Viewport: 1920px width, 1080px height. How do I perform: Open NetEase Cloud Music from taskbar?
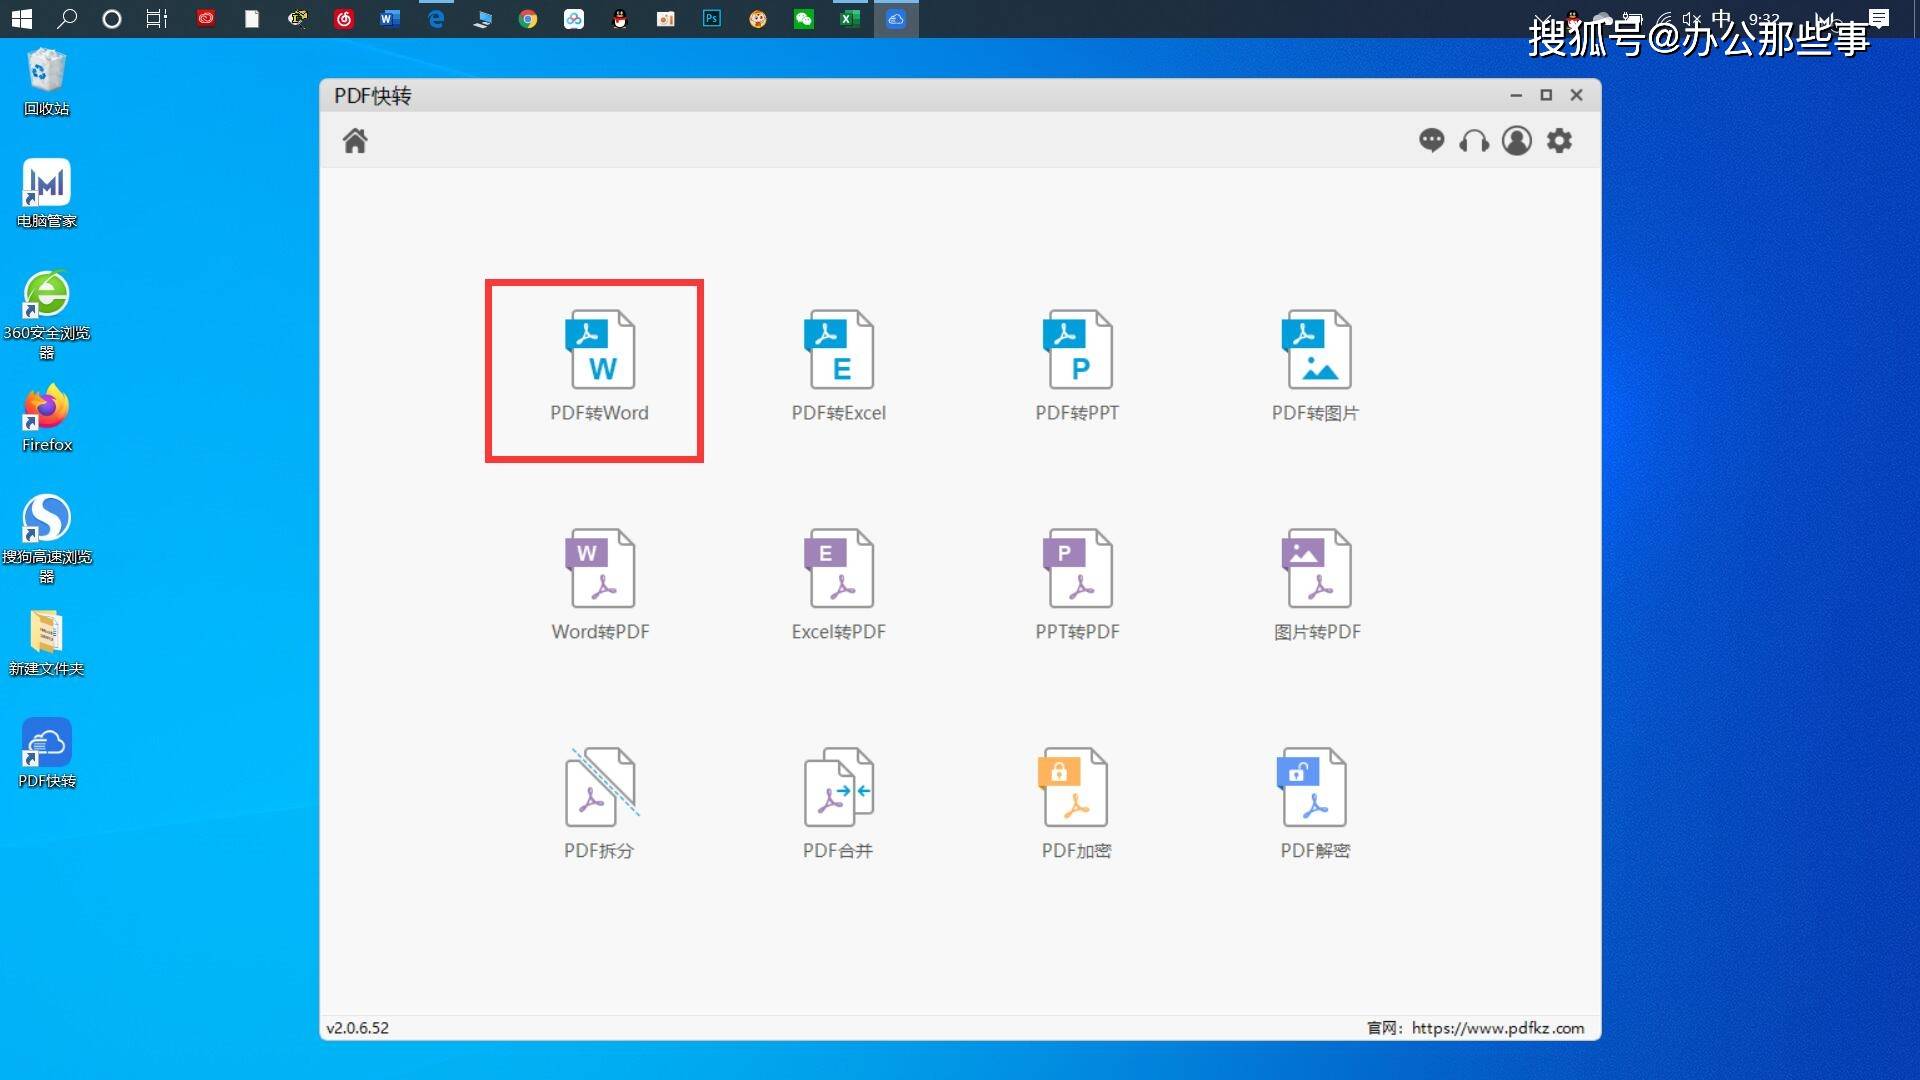(x=343, y=18)
